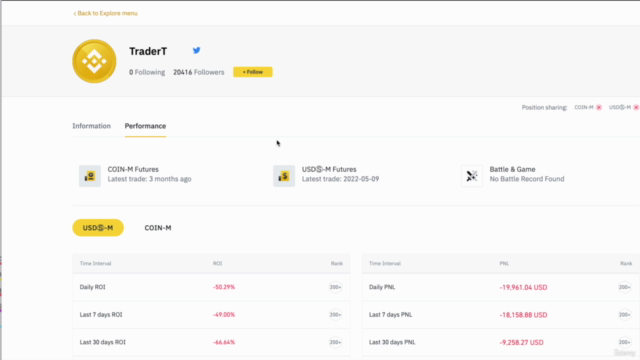Viewport: 640px width, 360px height.
Task: Click the Rank header in PNL table
Action: coord(626,263)
